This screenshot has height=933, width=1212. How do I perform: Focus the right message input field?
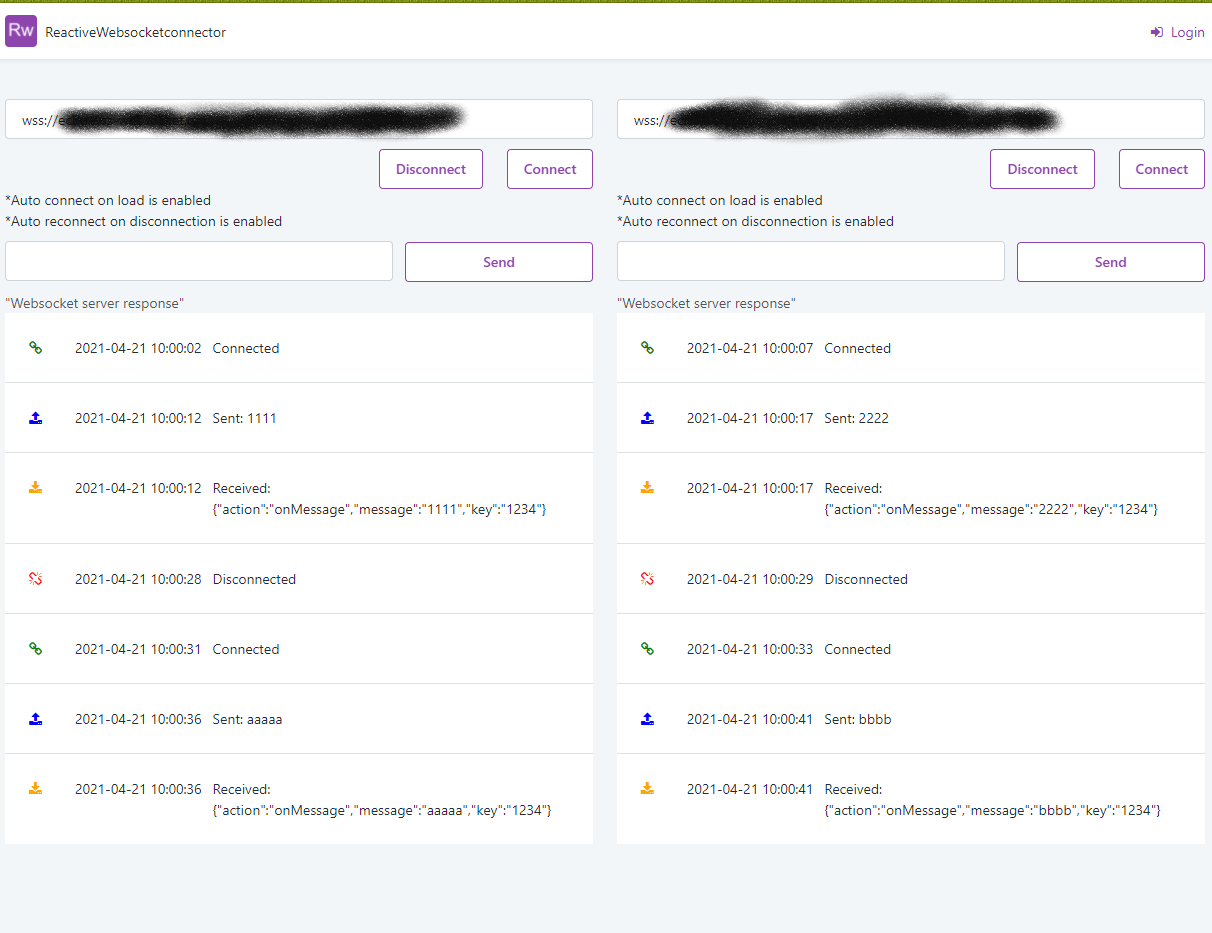(x=811, y=261)
